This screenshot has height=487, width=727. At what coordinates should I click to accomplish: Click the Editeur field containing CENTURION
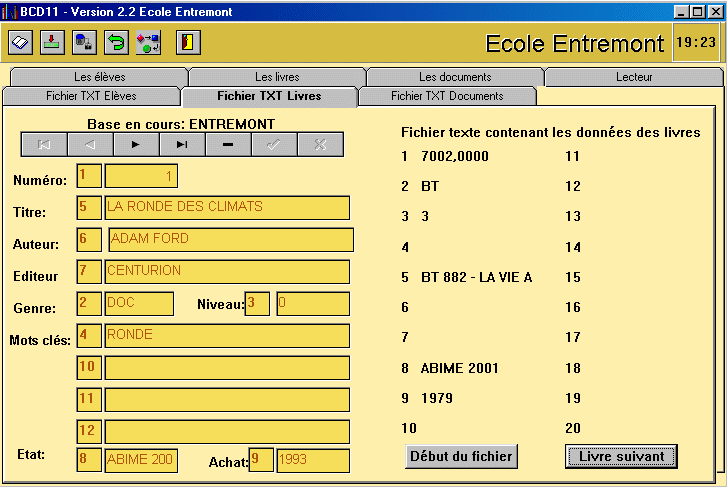[x=226, y=271]
